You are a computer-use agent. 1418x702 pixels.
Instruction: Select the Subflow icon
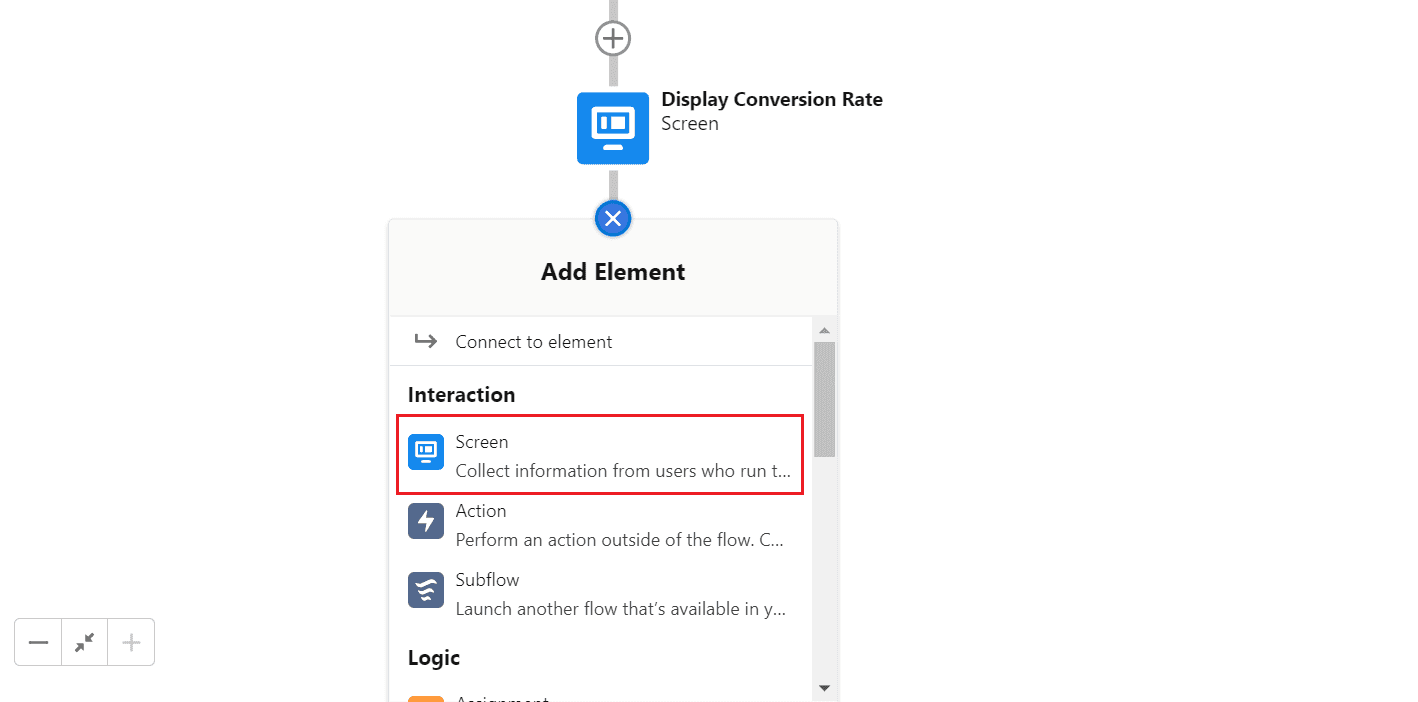(x=426, y=590)
